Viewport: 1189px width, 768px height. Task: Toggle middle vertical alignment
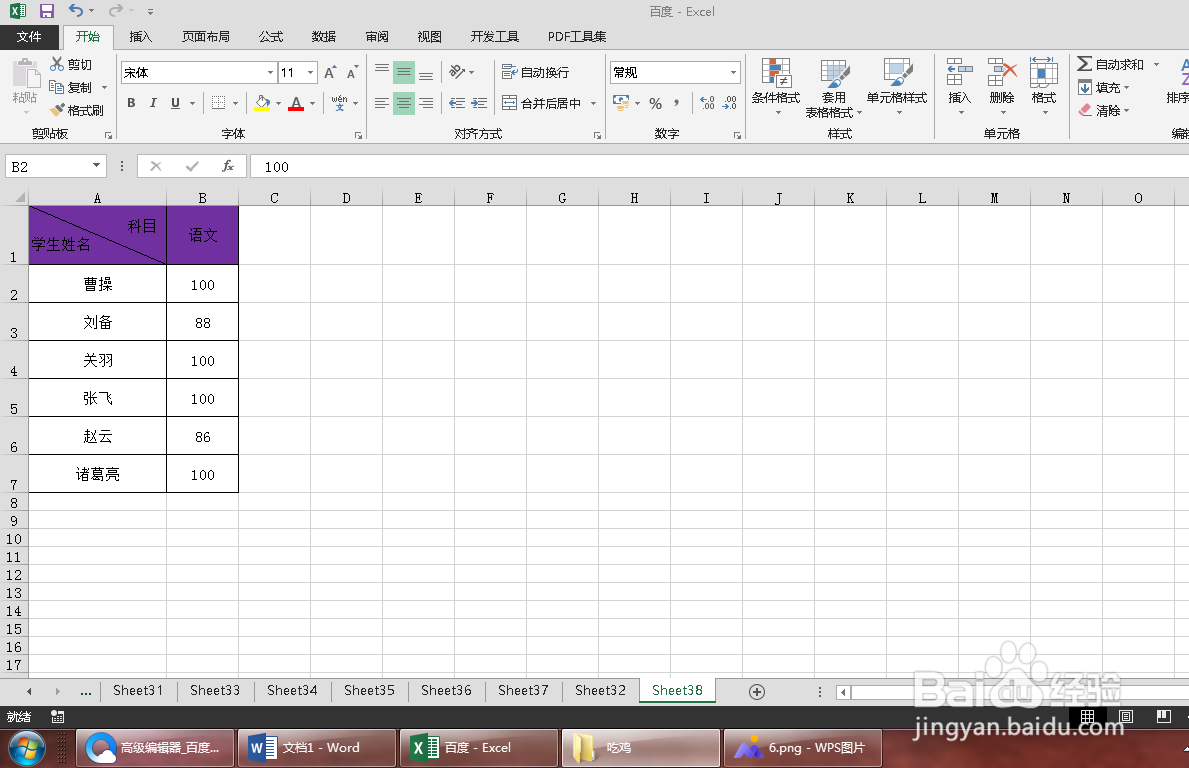click(x=404, y=72)
